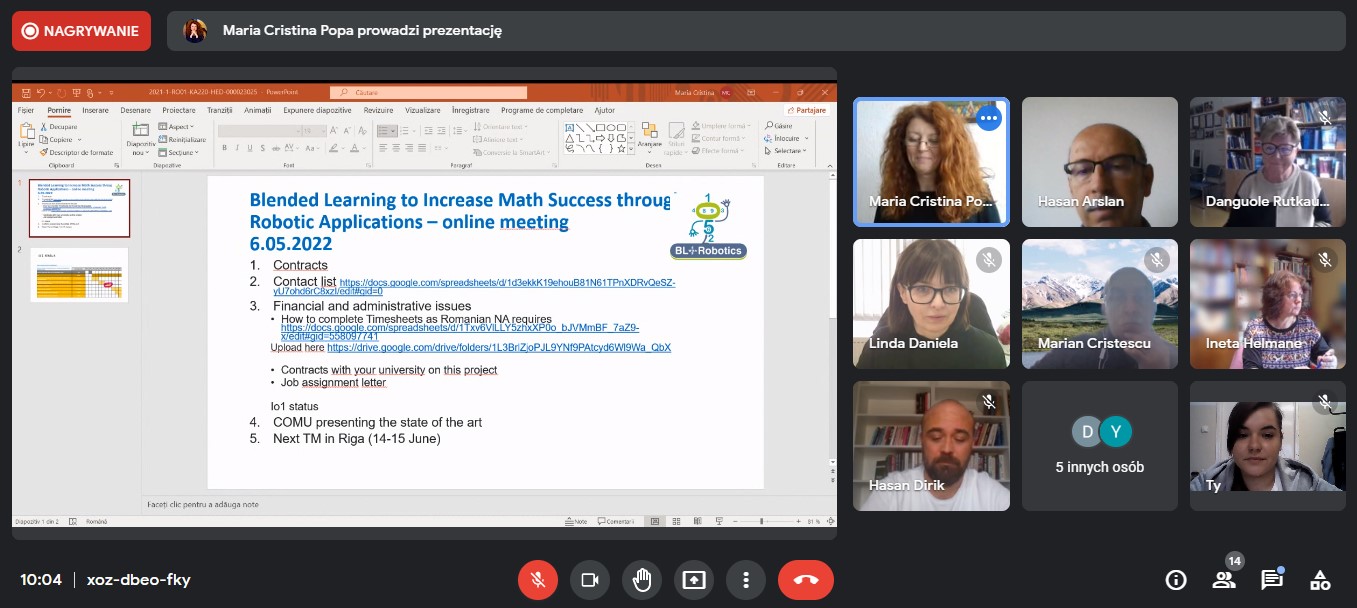Switch to the Proiectare ribbon tab
This screenshot has width=1357, height=608.
[179, 110]
